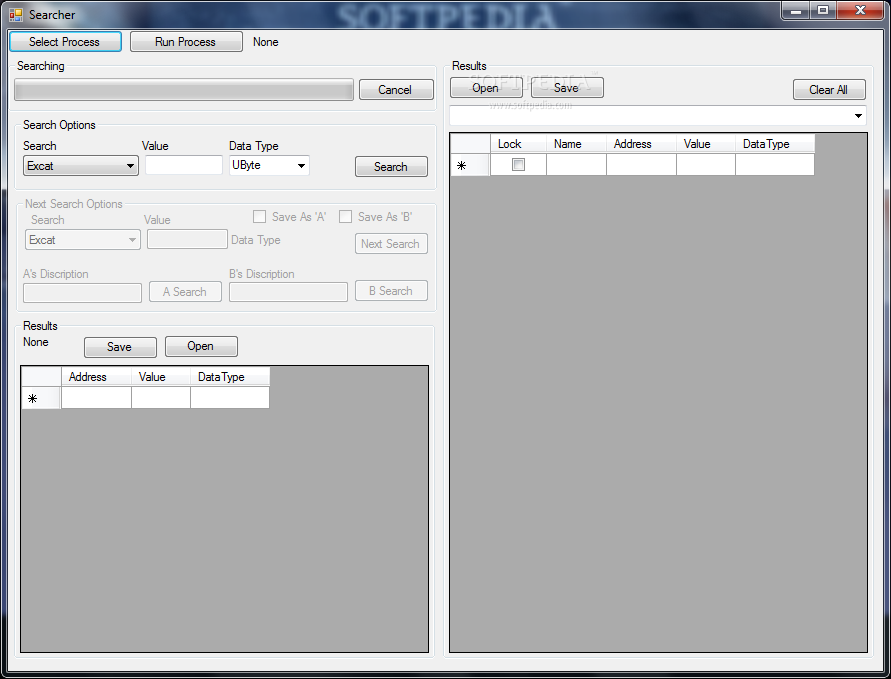The width and height of the screenshot is (891, 679).
Task: Open the UByte Data Type dropdown
Action: coord(269,165)
